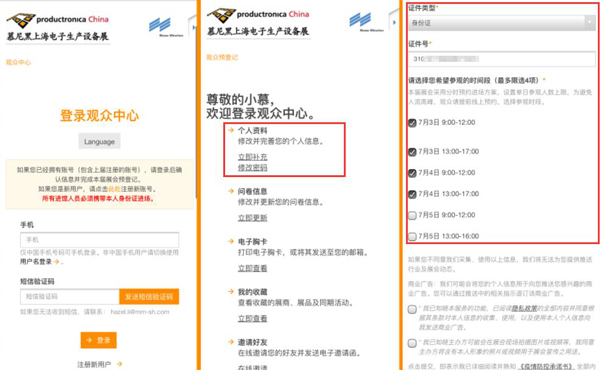Focus the 证件号 ID number field
Screen dimensions: 600x370
pos(502,59)
